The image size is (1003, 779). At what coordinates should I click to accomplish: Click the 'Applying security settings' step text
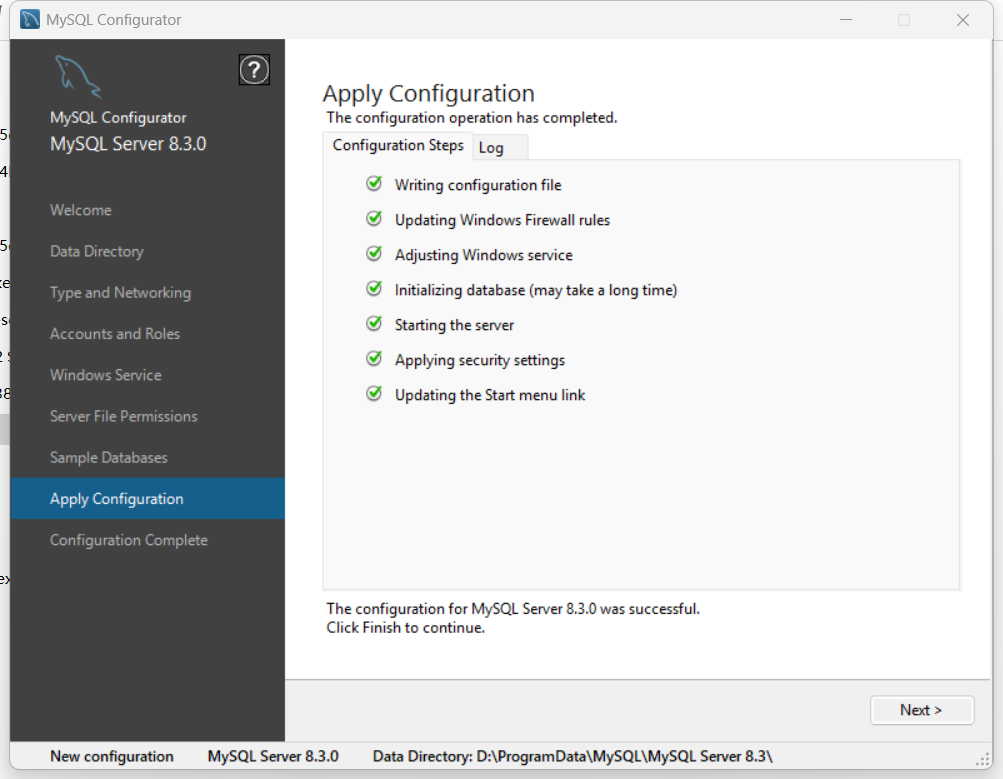pyautogui.click(x=480, y=360)
